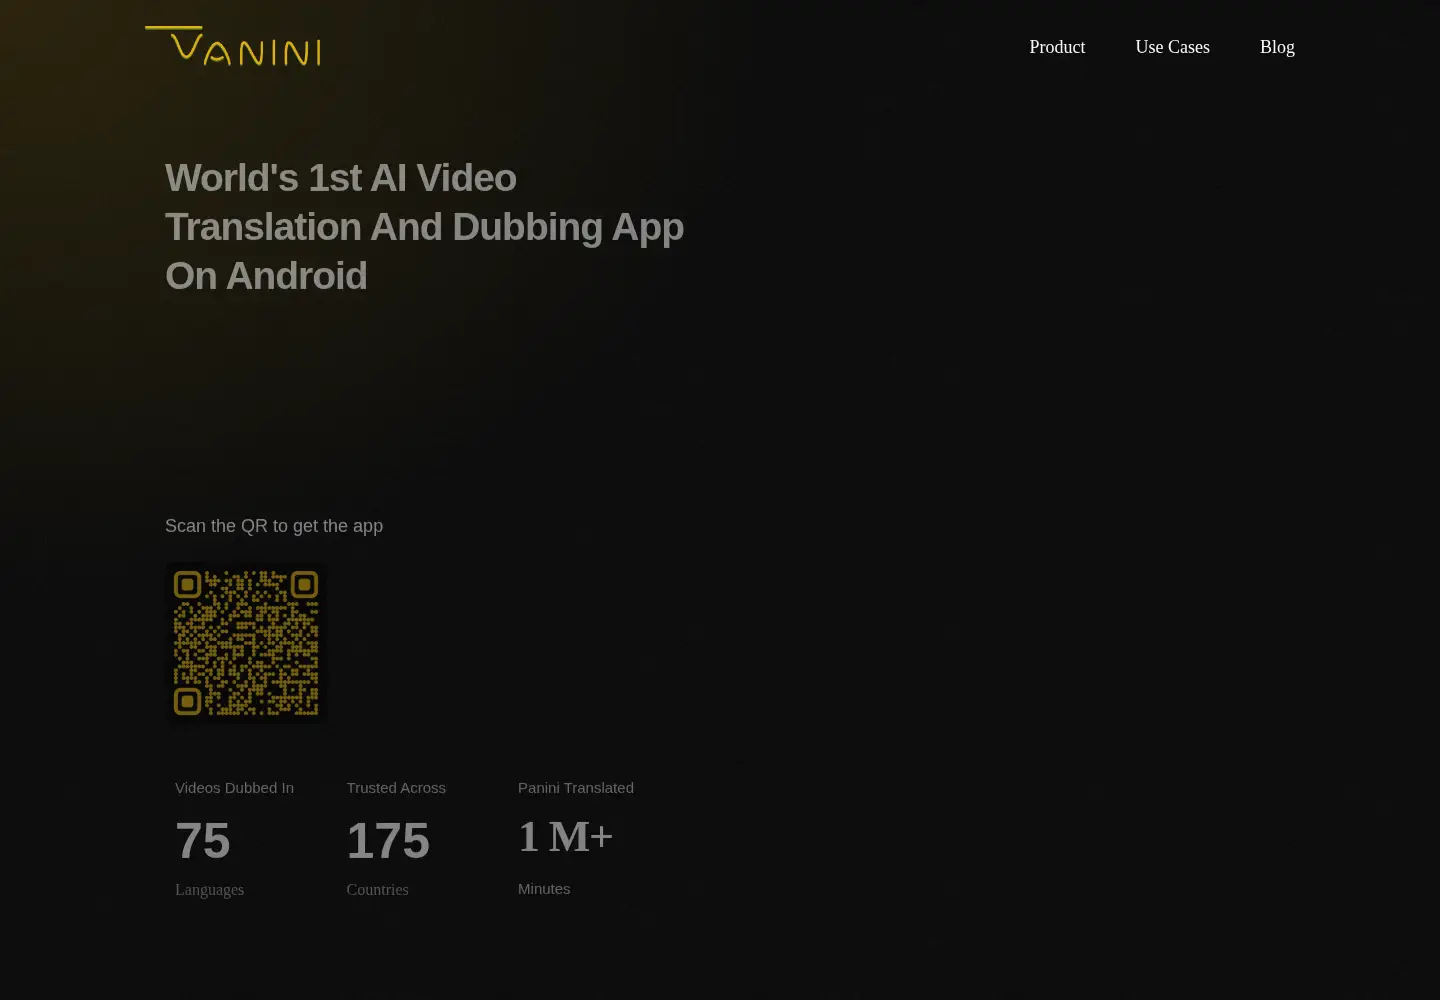The width and height of the screenshot is (1440, 1000).
Task: Go to the Blog page
Action: pos(1277,47)
